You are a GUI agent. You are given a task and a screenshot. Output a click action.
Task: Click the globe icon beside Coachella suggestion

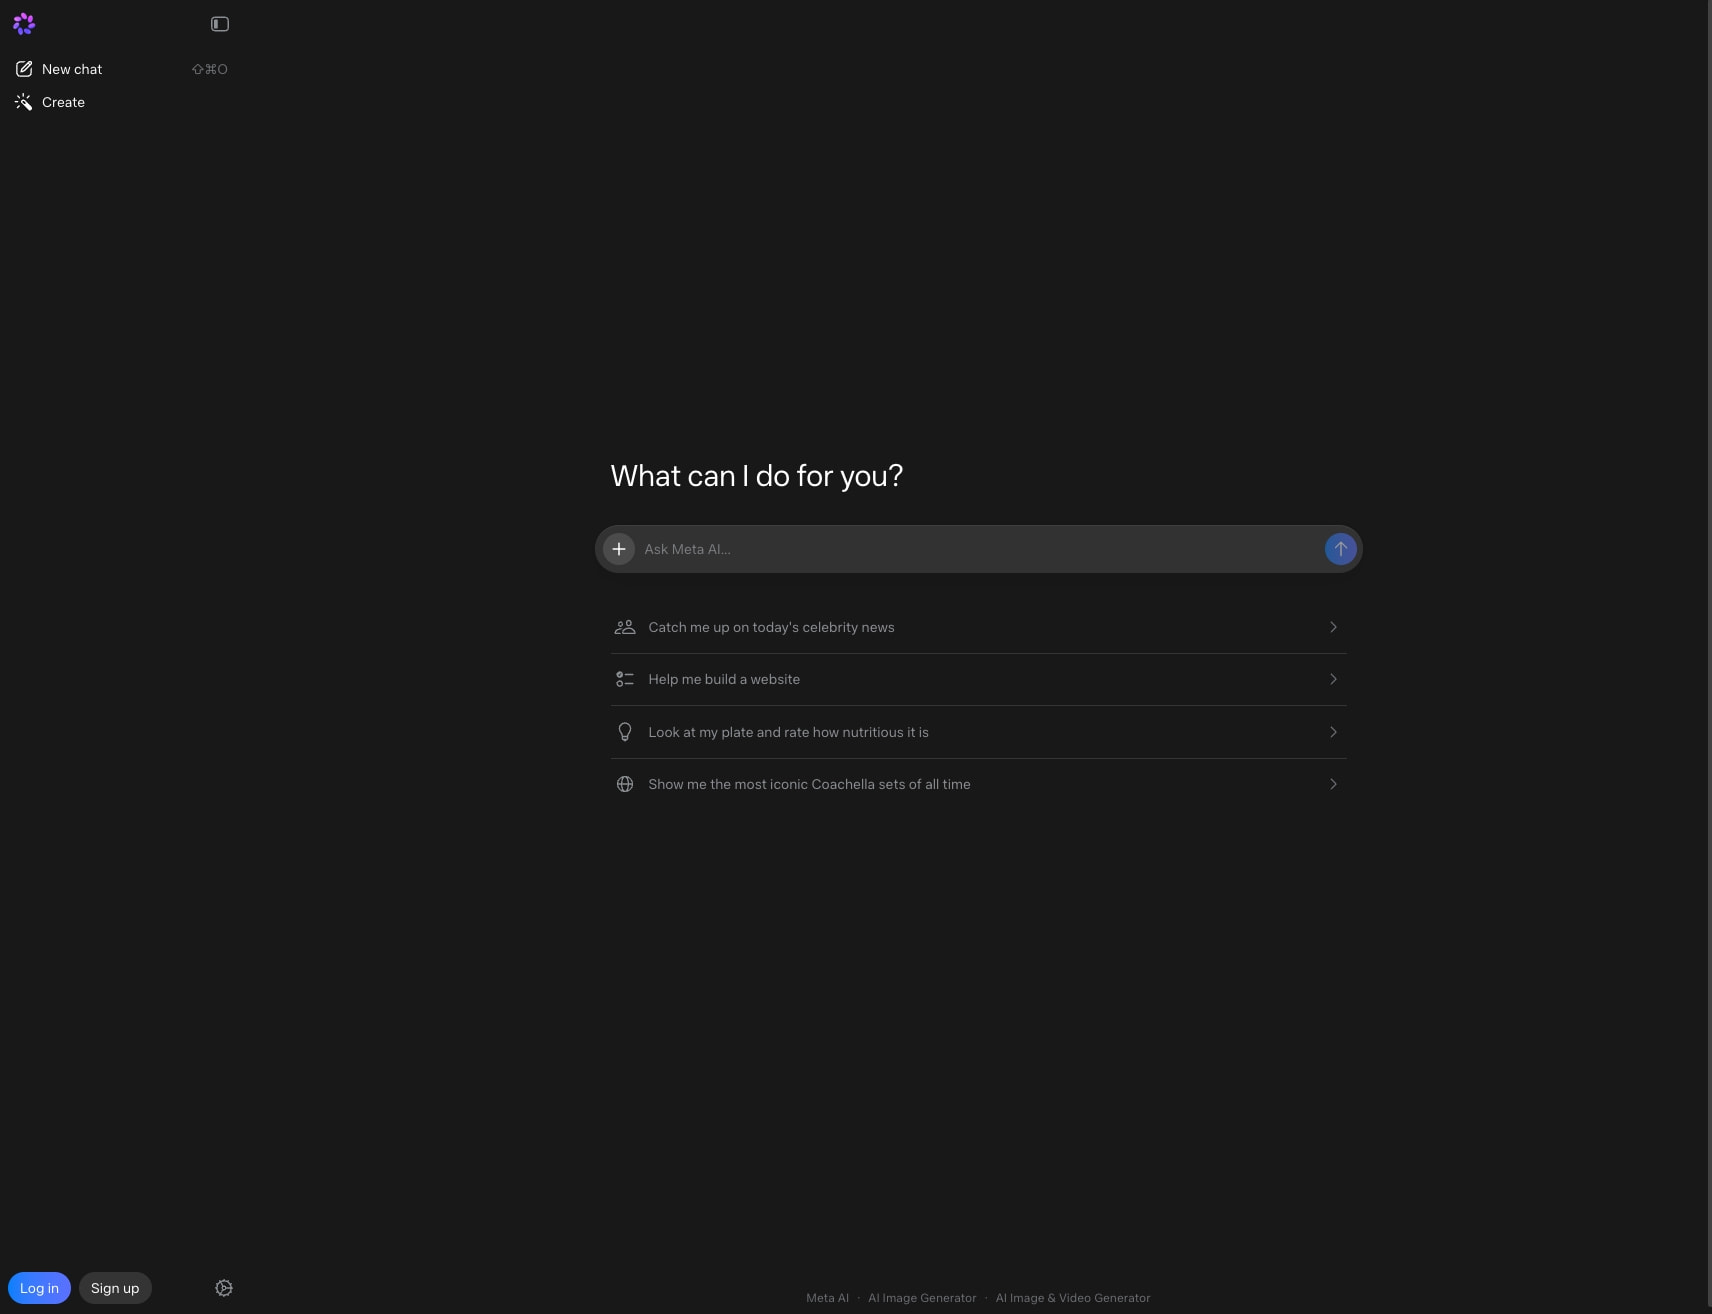coord(625,784)
